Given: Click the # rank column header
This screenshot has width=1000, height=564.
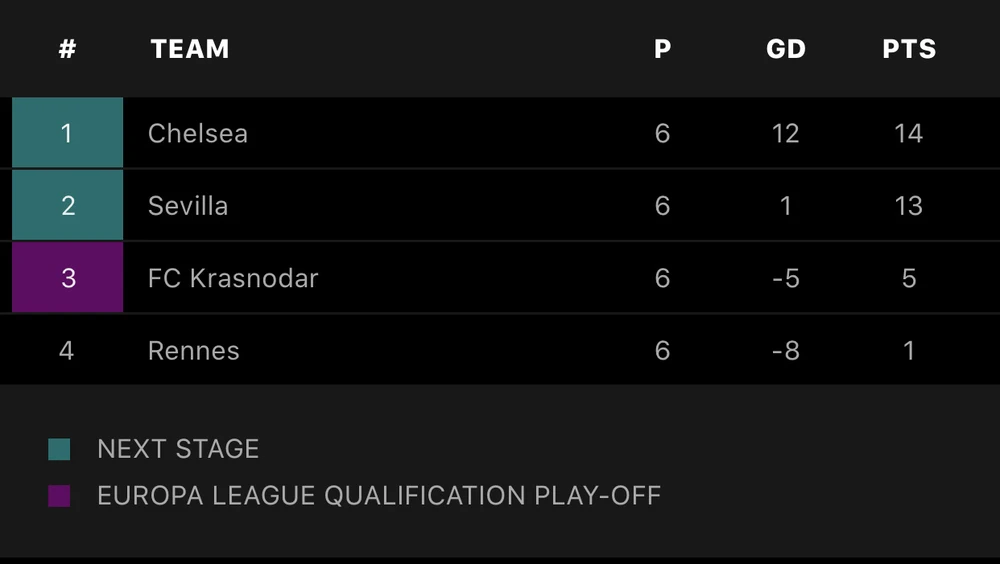Looking at the screenshot, I should [67, 49].
